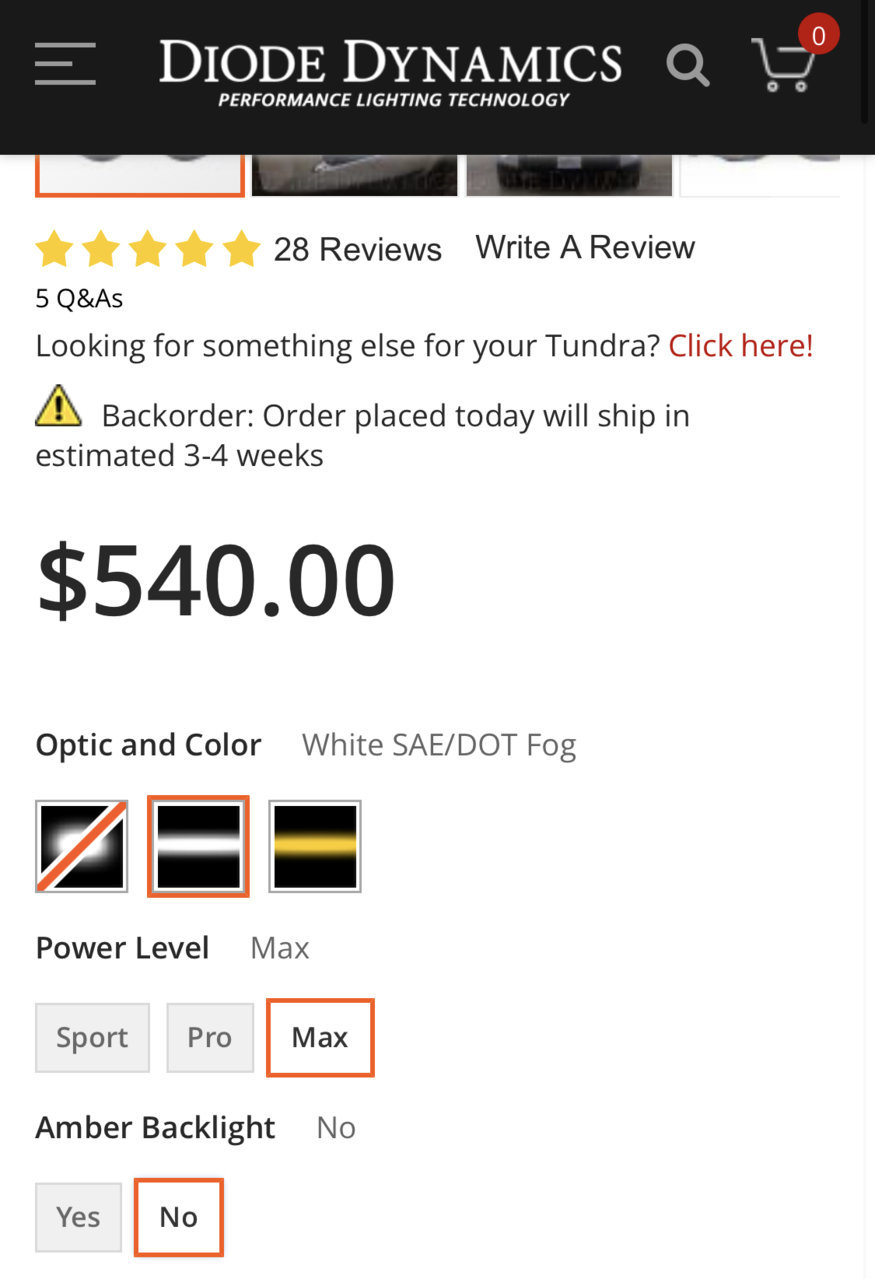Select the Max power level
Screen dimensions: 875x1279
click(320, 1038)
